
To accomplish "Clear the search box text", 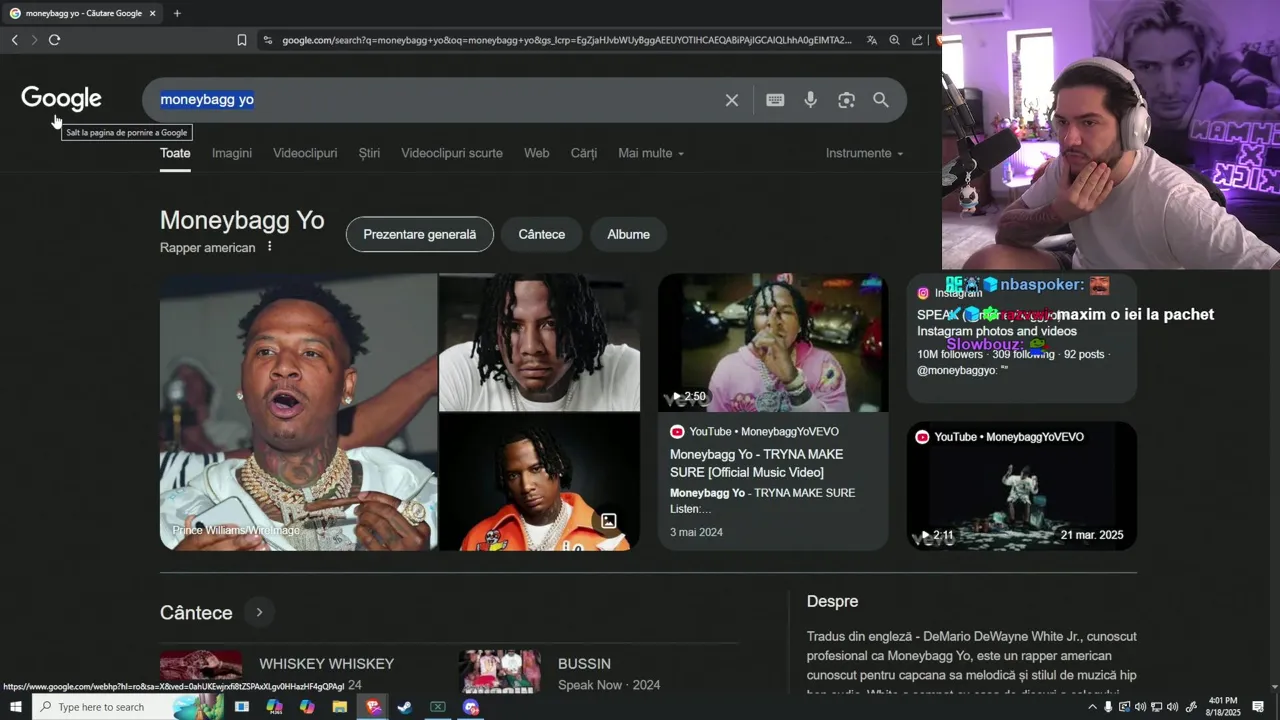I will pos(732,100).
